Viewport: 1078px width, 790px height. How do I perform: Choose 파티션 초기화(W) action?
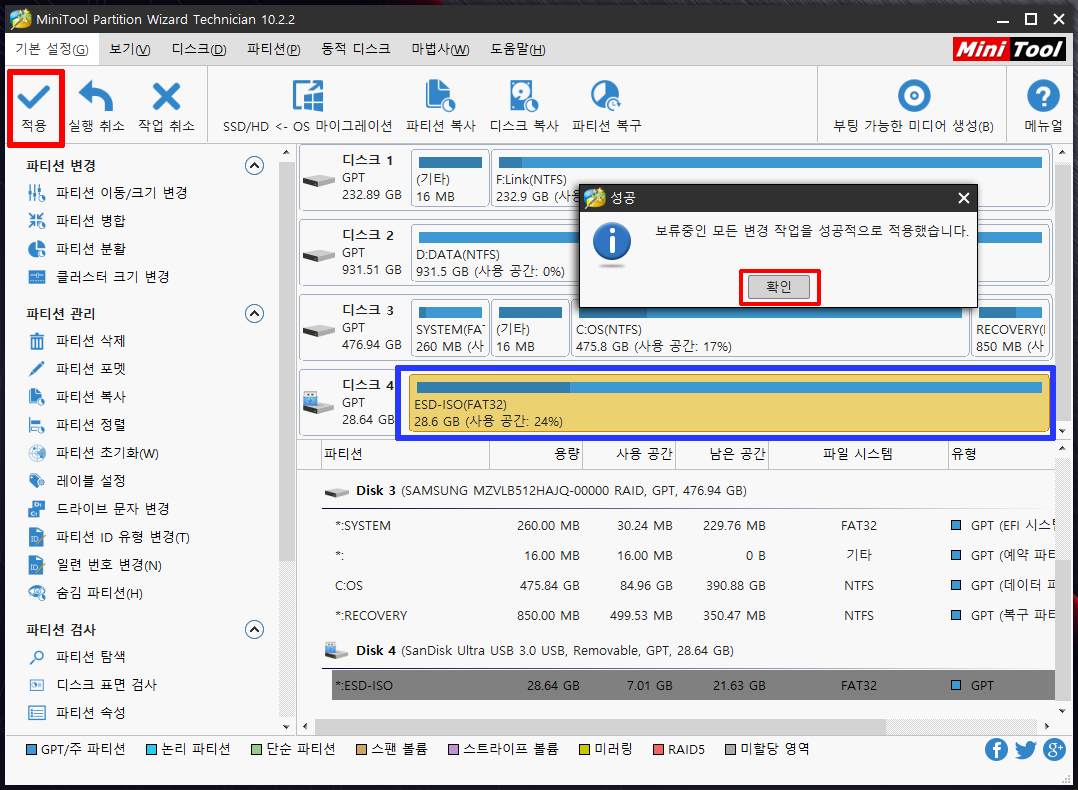93,453
